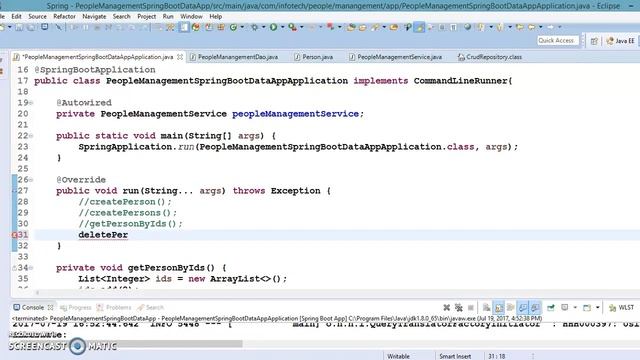Click the Open Type toolbar icon
Image resolution: width=640 pixels, height=360 pixels.
[351, 27]
